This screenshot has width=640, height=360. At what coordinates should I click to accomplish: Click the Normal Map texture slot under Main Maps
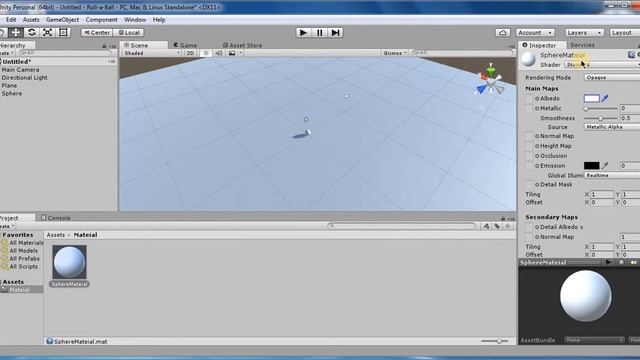pos(529,136)
